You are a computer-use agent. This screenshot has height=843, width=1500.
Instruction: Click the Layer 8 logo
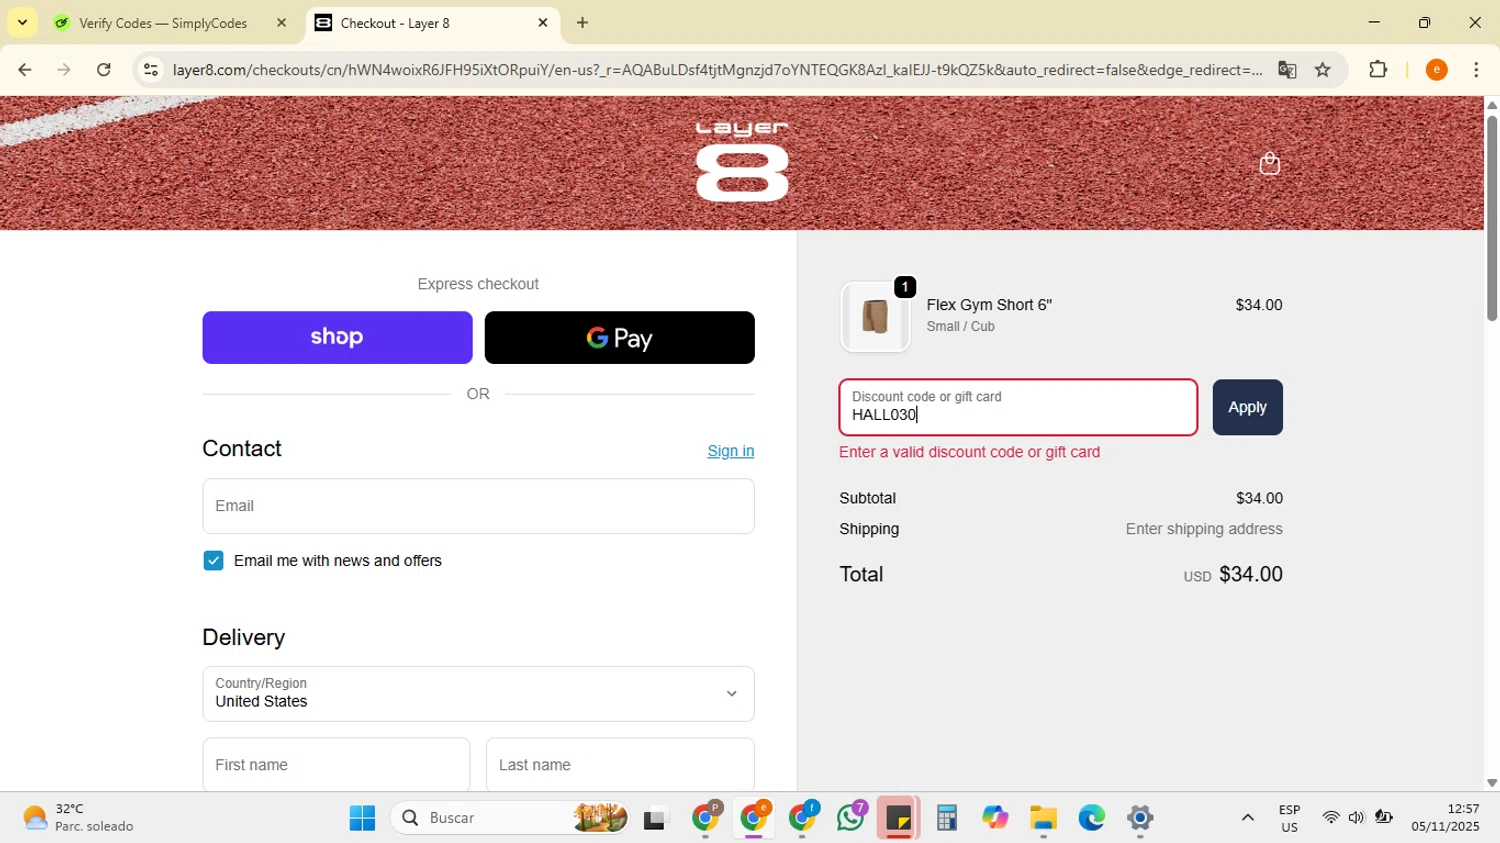pos(742,162)
